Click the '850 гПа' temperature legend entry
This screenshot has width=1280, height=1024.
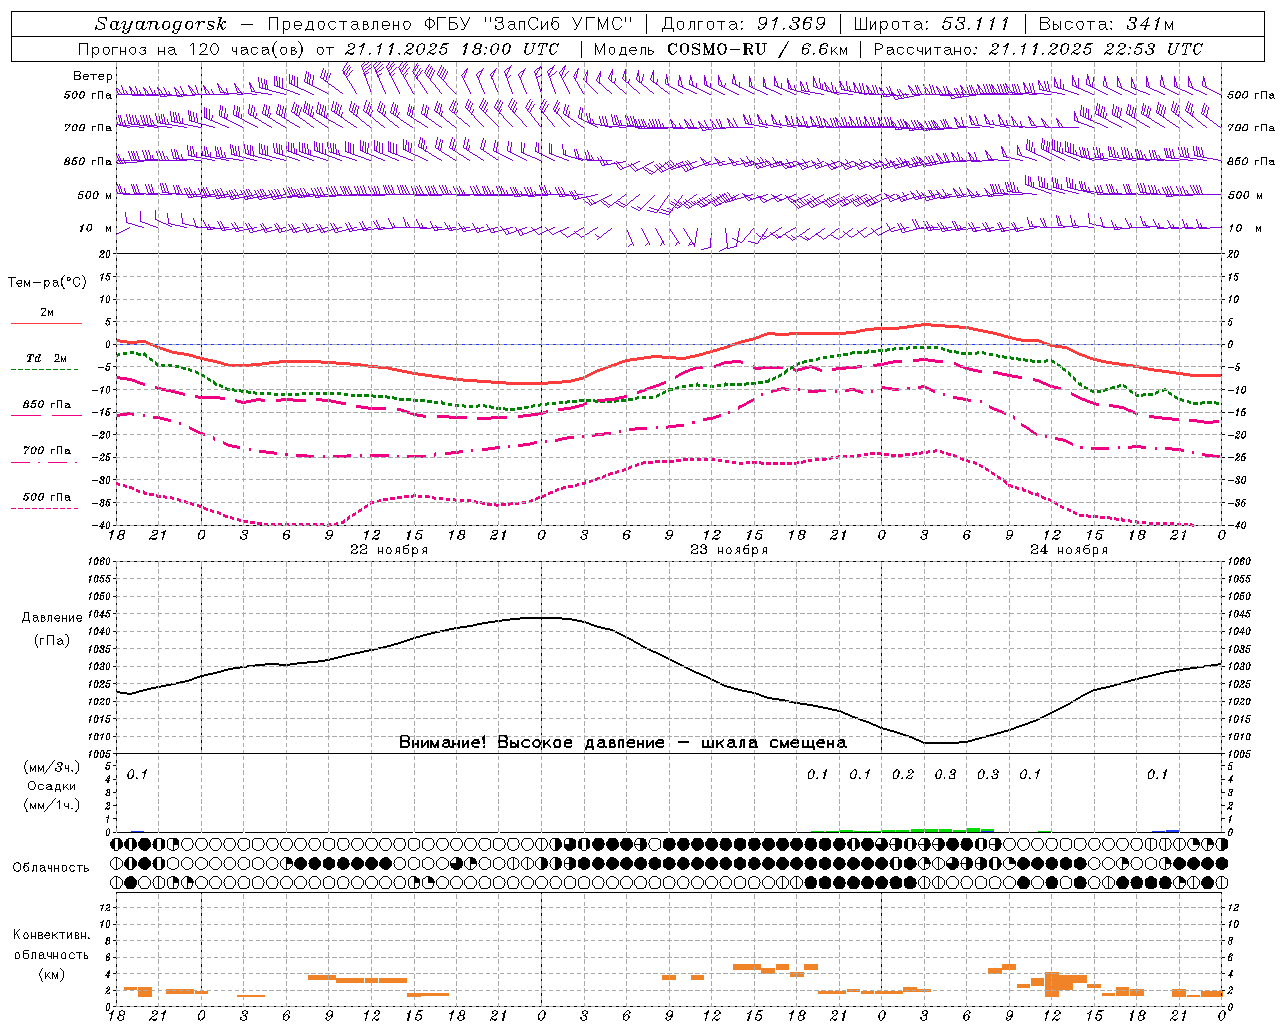47,405
